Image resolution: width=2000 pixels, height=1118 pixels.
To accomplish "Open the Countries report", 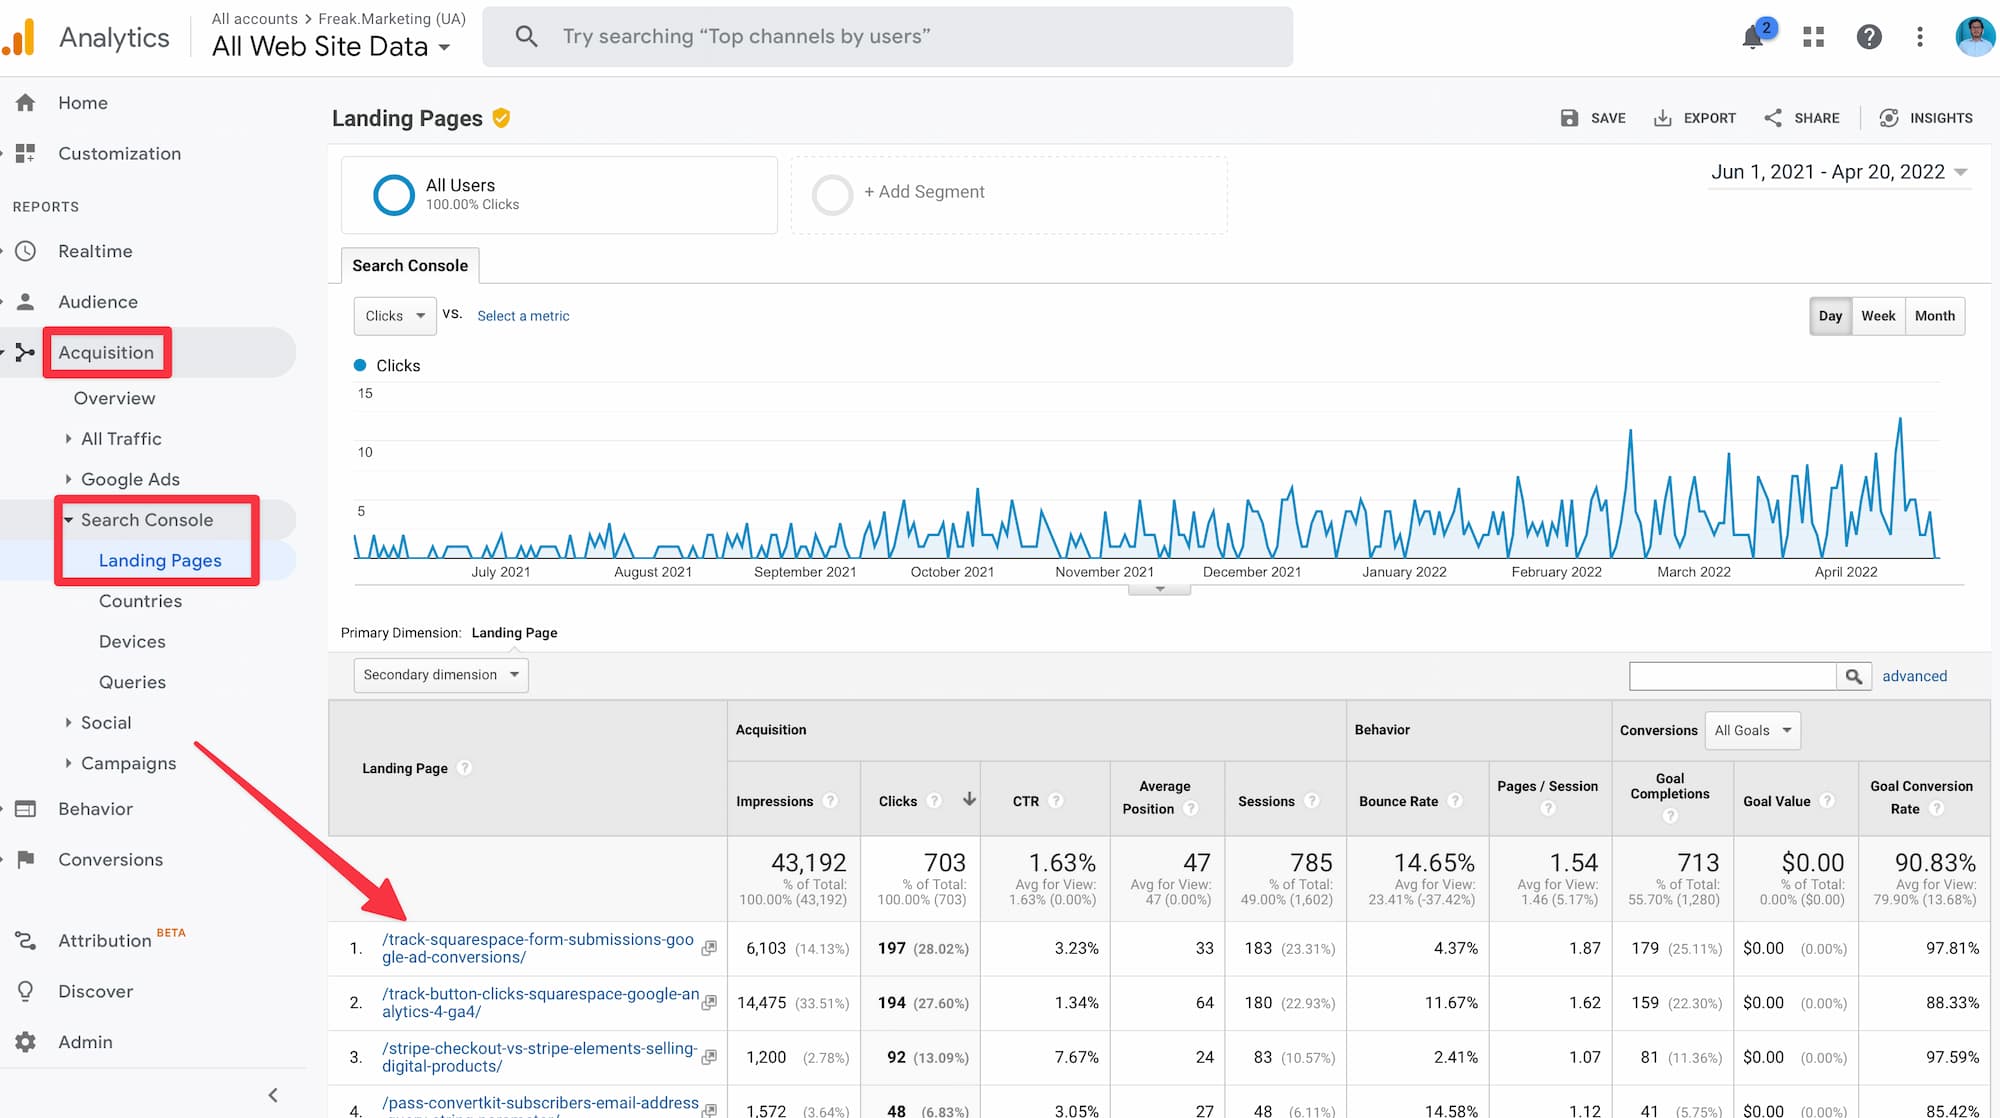I will click(140, 601).
